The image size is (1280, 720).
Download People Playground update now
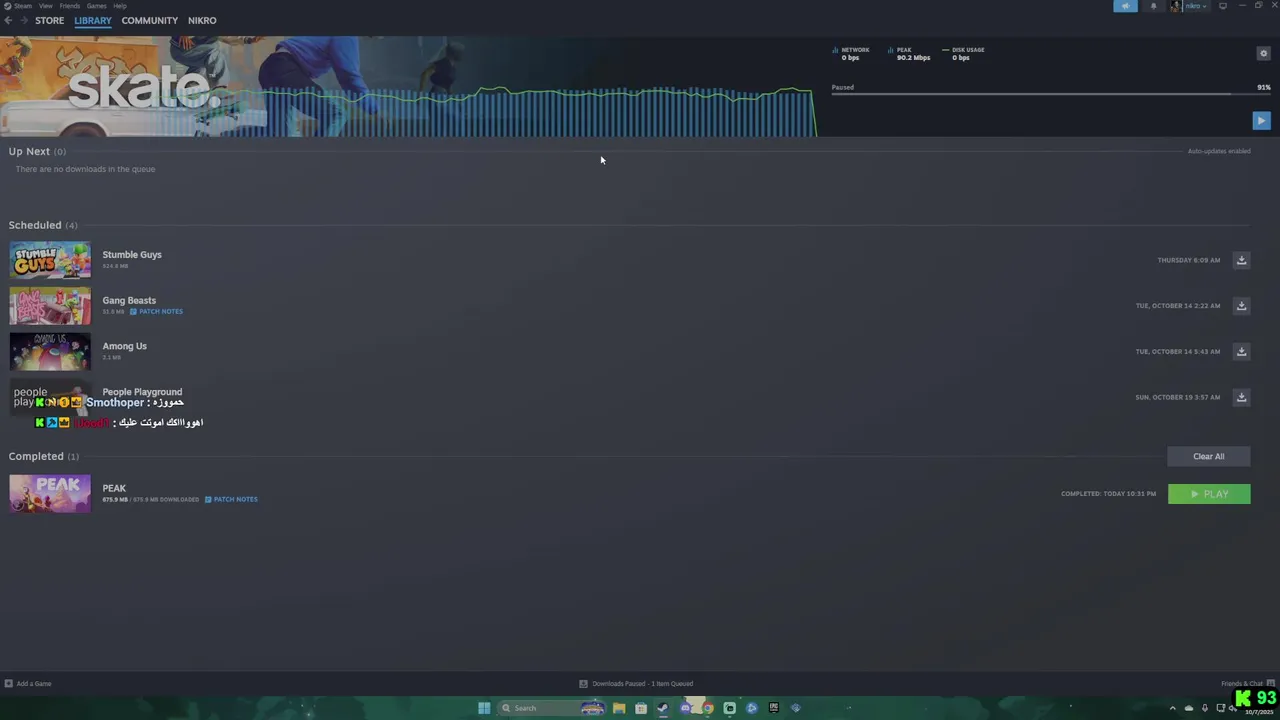coord(1241,397)
